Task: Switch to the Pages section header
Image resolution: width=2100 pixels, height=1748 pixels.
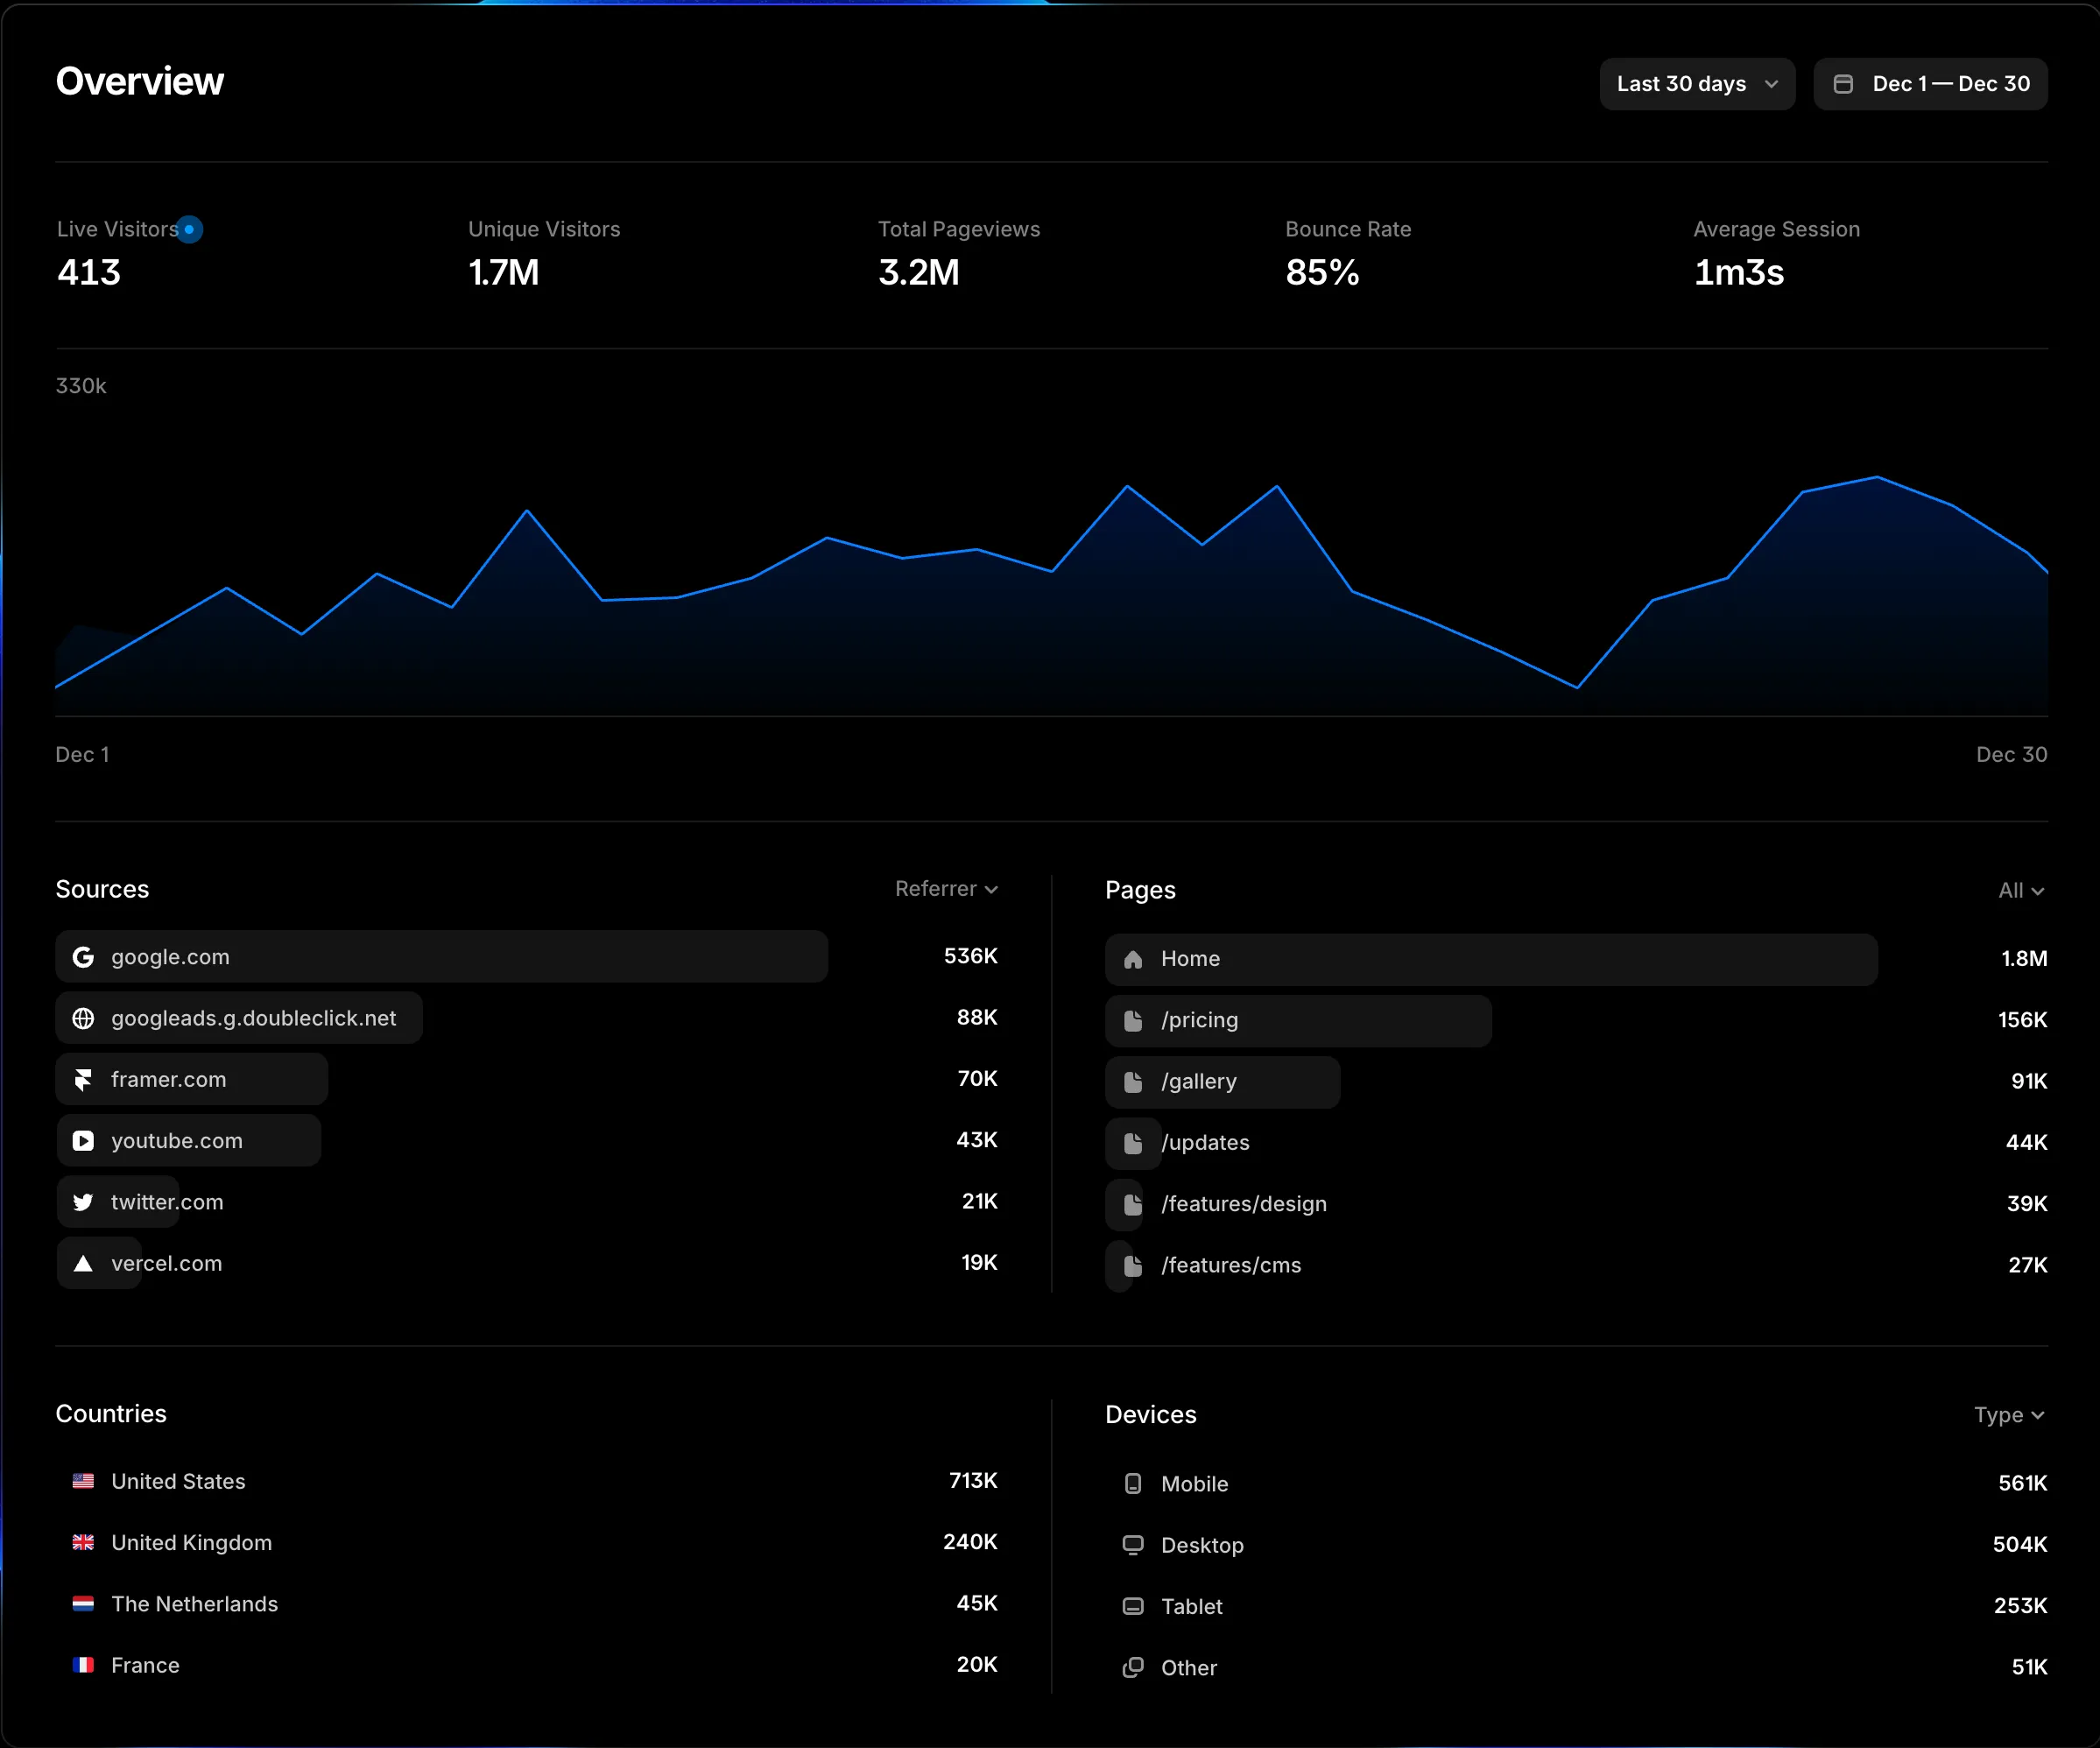Action: (x=1140, y=890)
